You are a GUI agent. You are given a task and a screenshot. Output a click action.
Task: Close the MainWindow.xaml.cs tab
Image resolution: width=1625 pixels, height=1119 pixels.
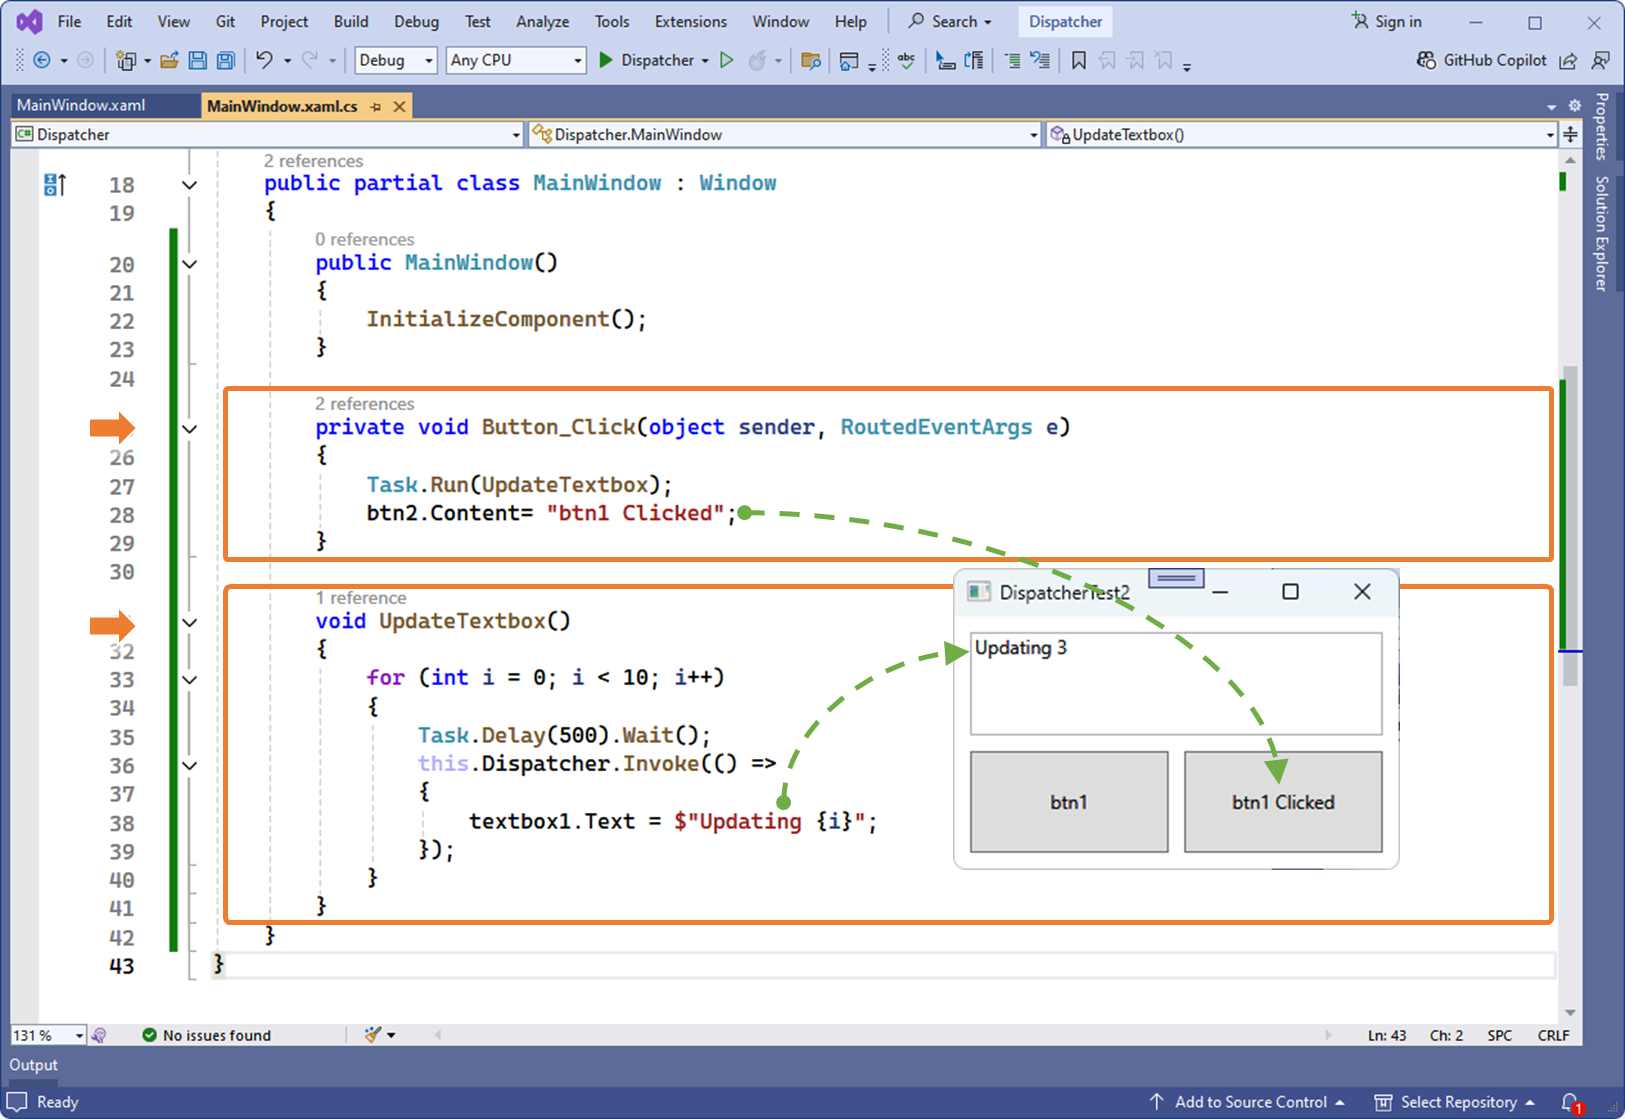pyautogui.click(x=399, y=106)
